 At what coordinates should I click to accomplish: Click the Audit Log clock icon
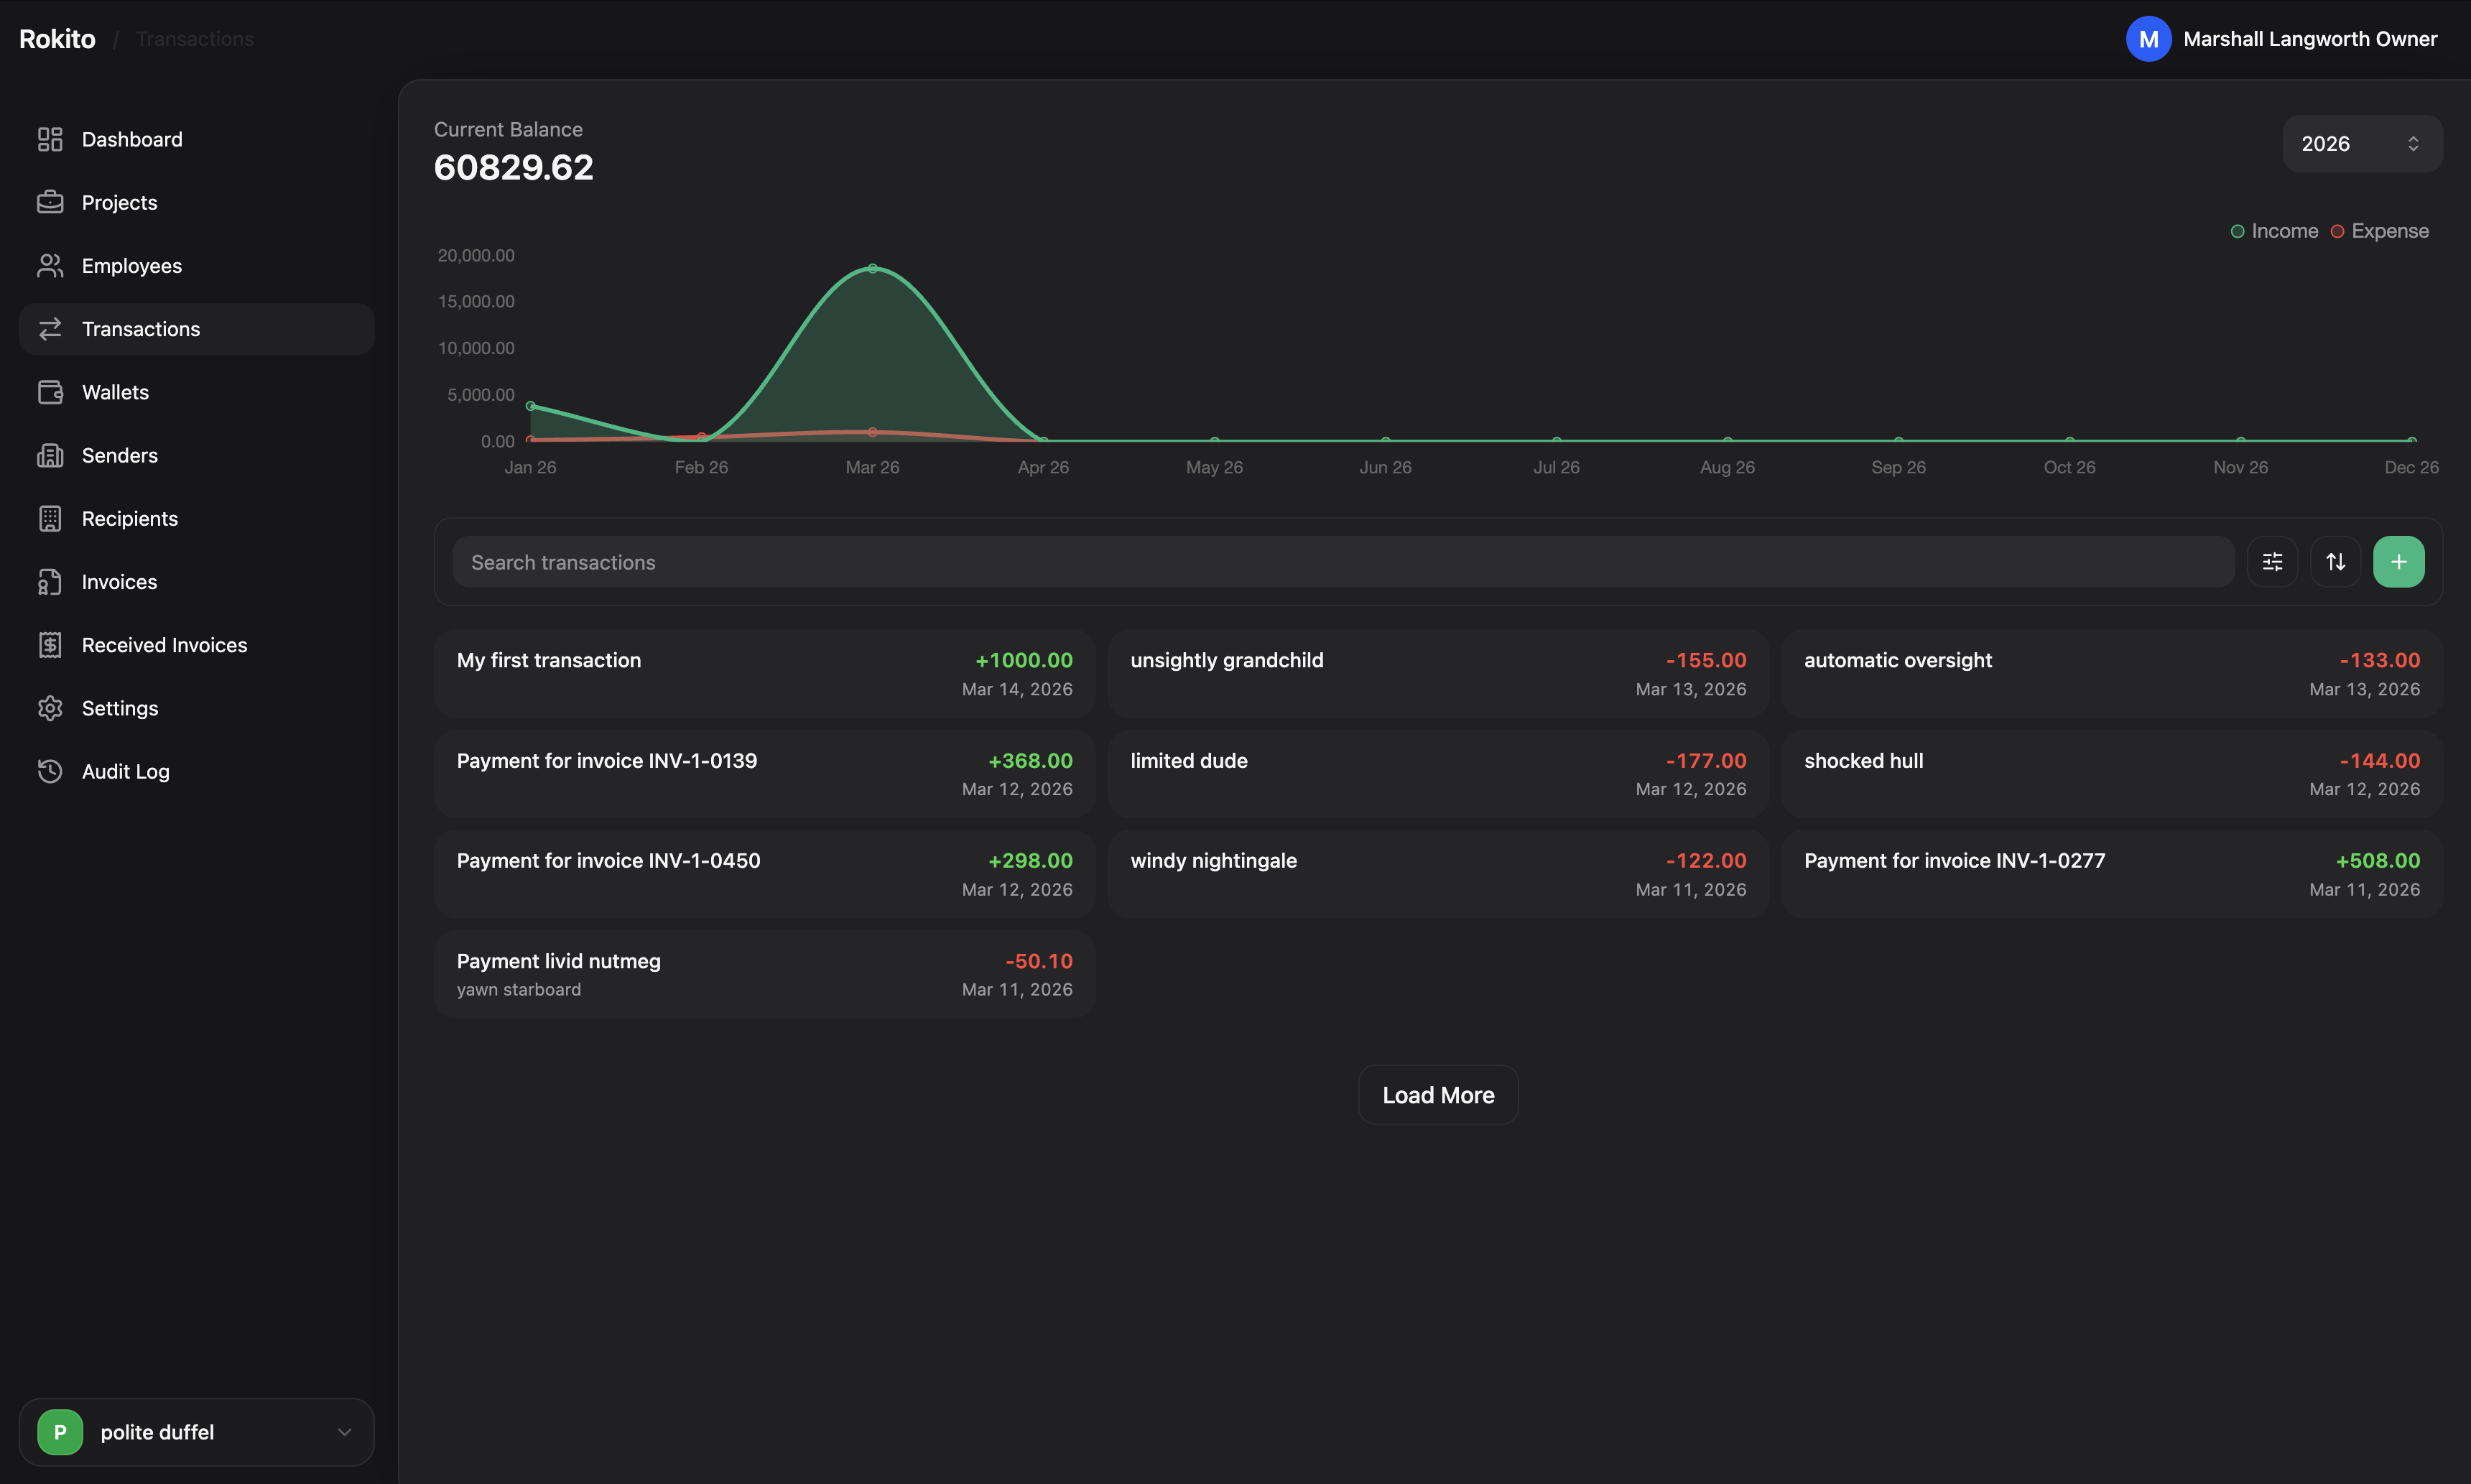pos(51,771)
